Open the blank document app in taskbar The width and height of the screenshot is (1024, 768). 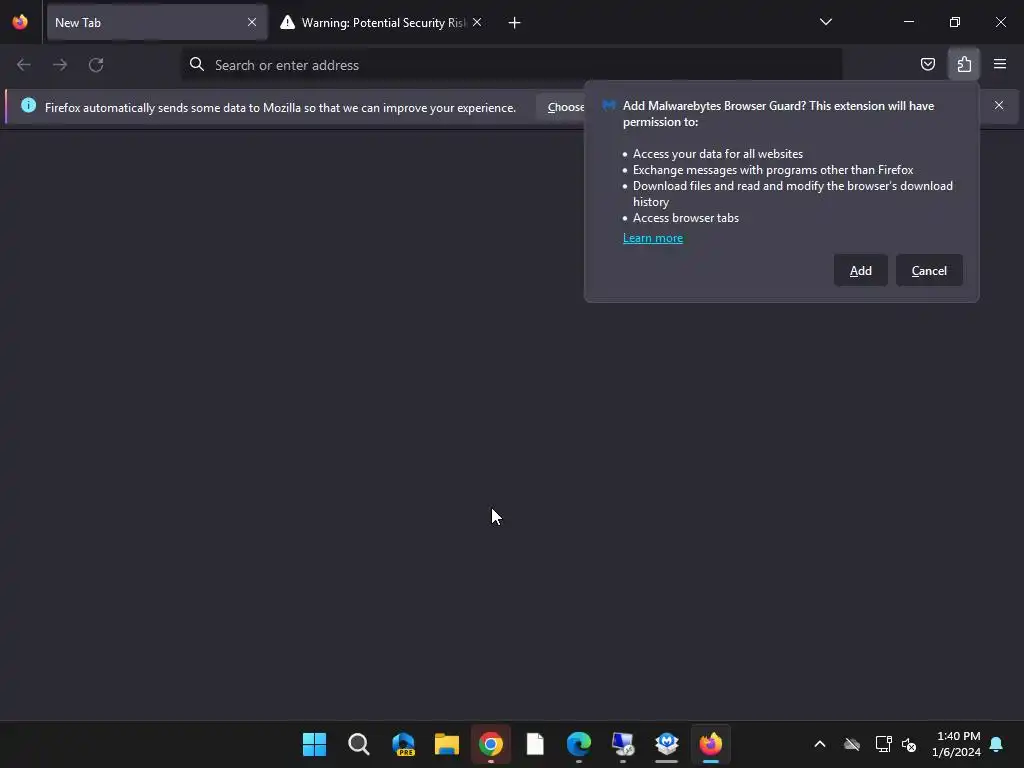535,744
